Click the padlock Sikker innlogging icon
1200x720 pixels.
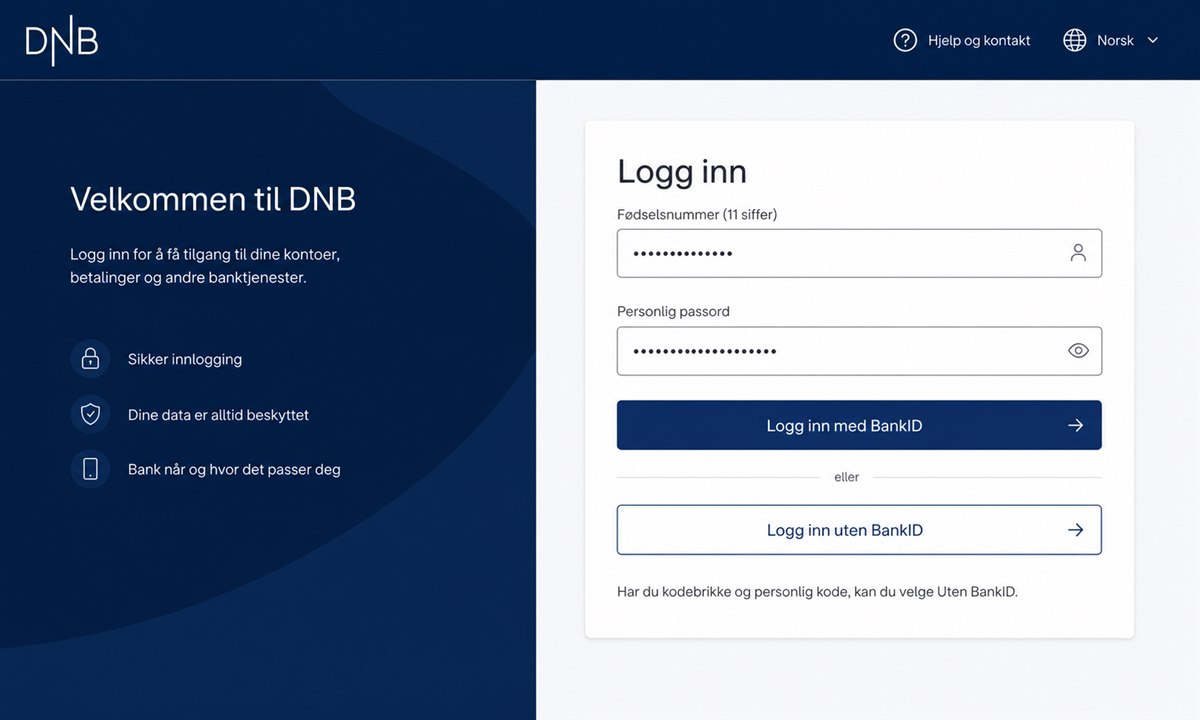click(x=90, y=358)
